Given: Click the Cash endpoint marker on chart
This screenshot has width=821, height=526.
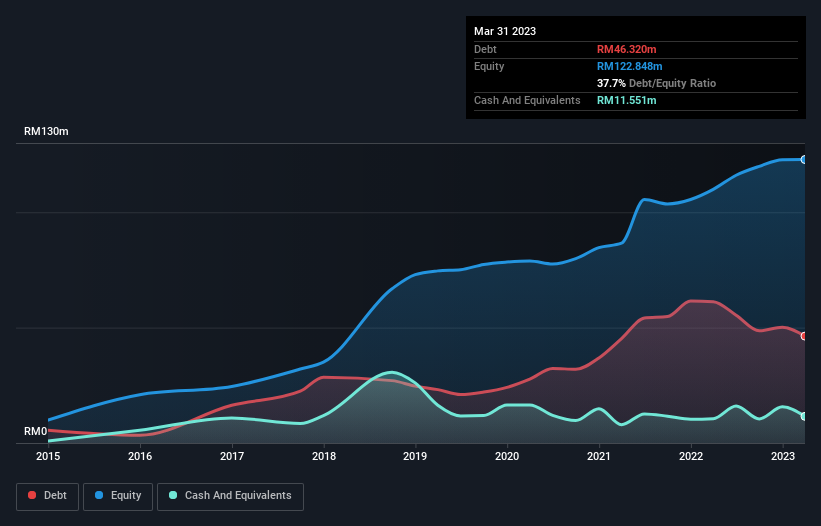Looking at the screenshot, I should pos(804,416).
